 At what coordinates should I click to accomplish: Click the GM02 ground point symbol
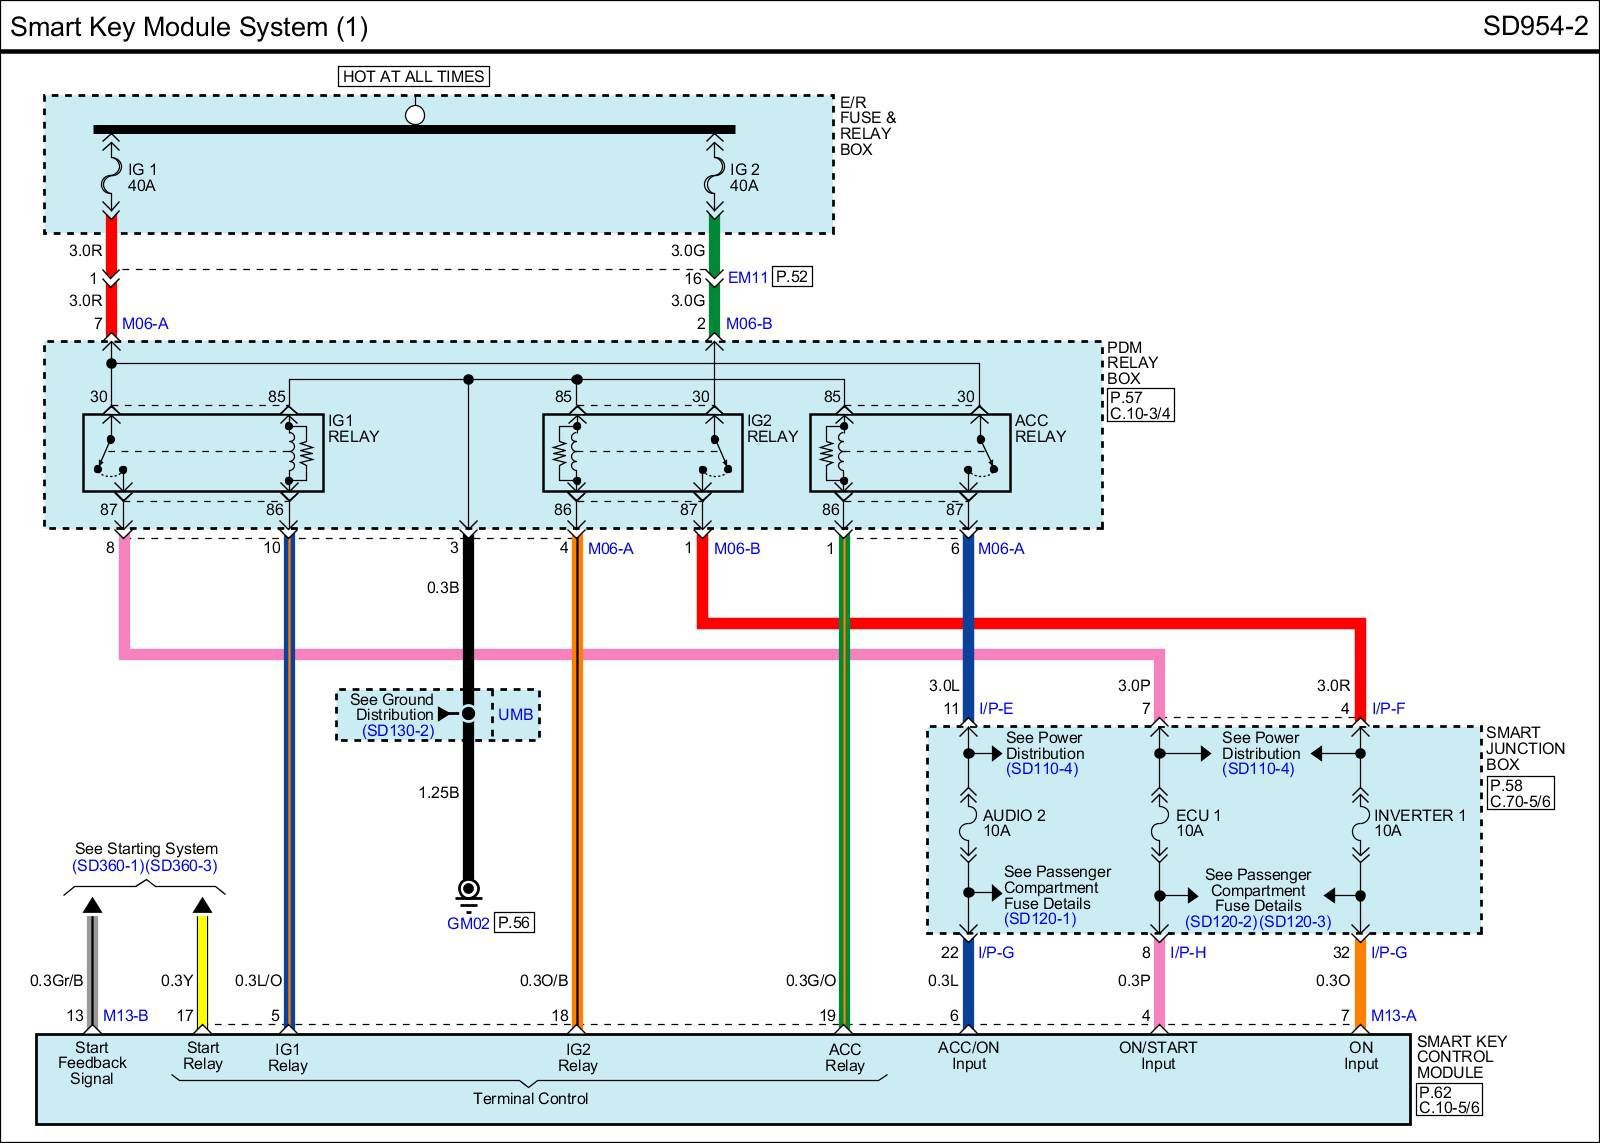467,889
